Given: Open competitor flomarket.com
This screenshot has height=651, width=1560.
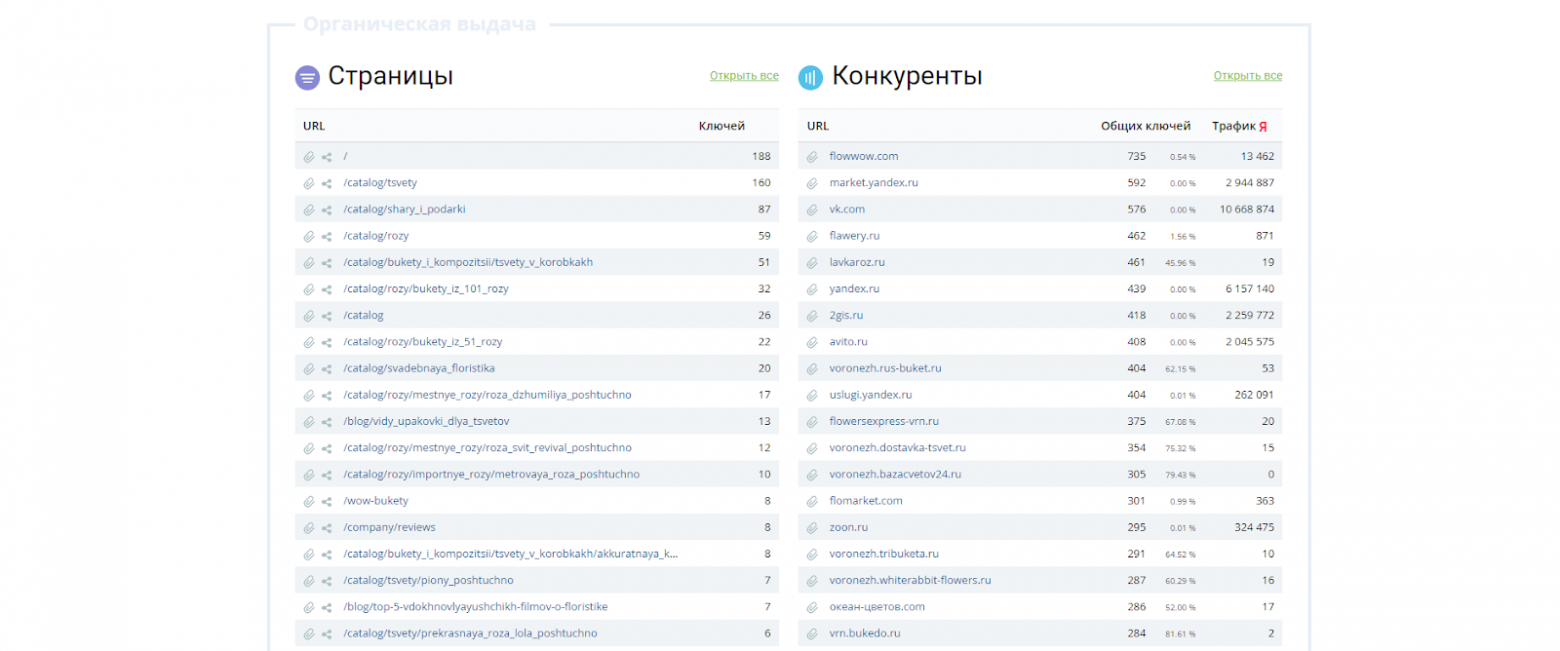Looking at the screenshot, I should click(x=866, y=501).
